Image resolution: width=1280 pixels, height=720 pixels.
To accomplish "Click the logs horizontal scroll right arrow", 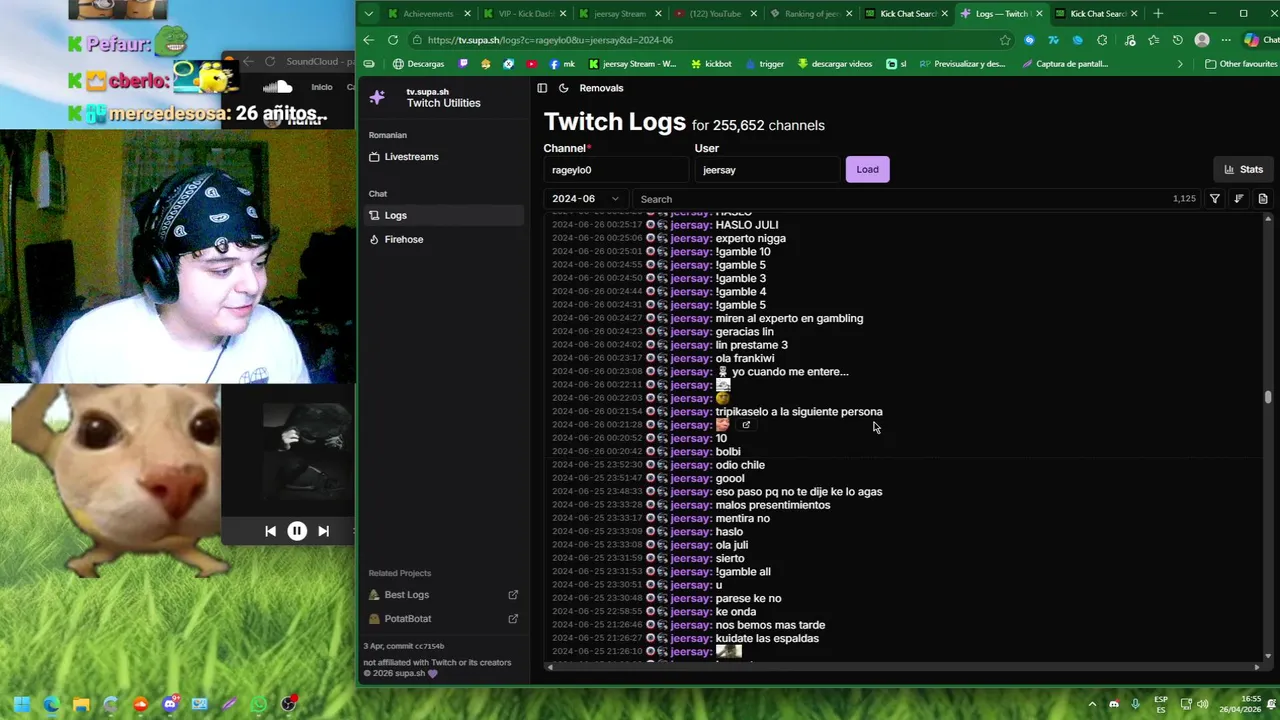I will (1258, 667).
